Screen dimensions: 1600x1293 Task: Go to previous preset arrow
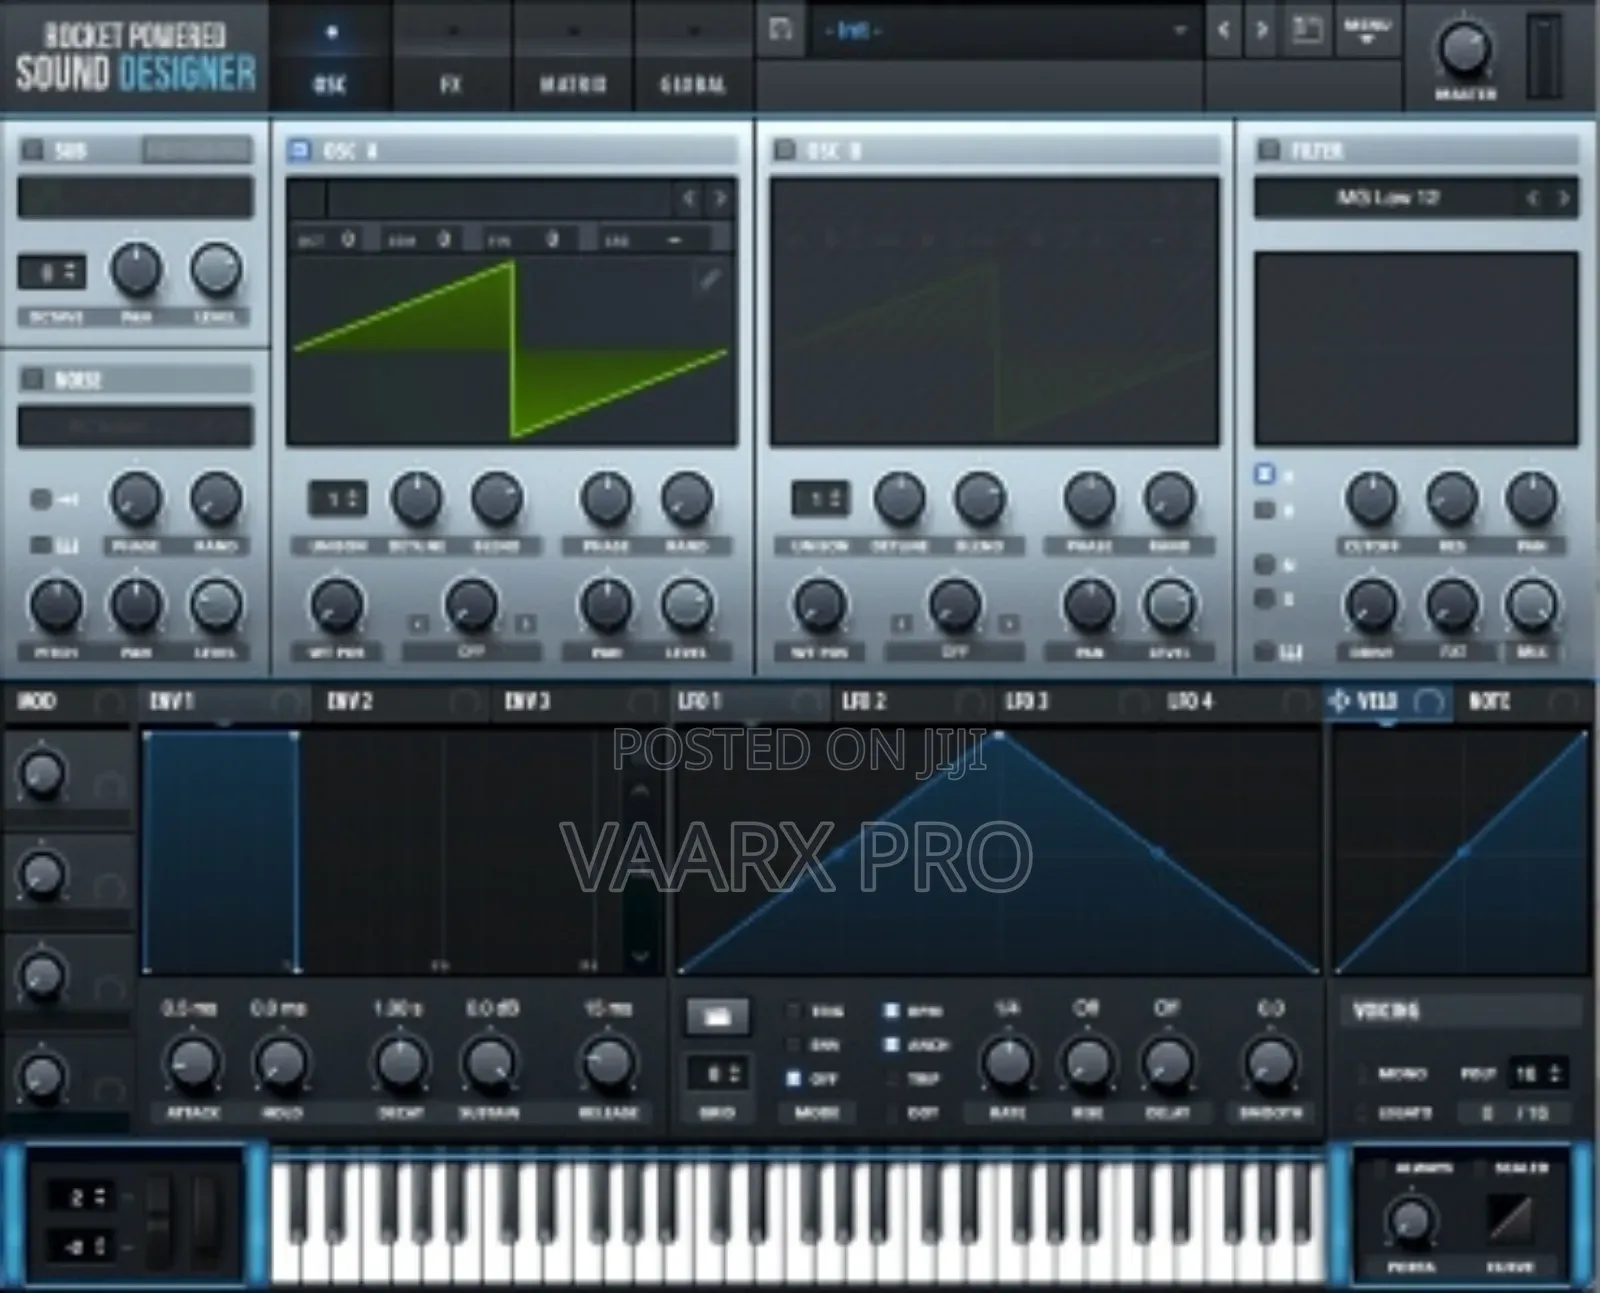coord(1224,30)
